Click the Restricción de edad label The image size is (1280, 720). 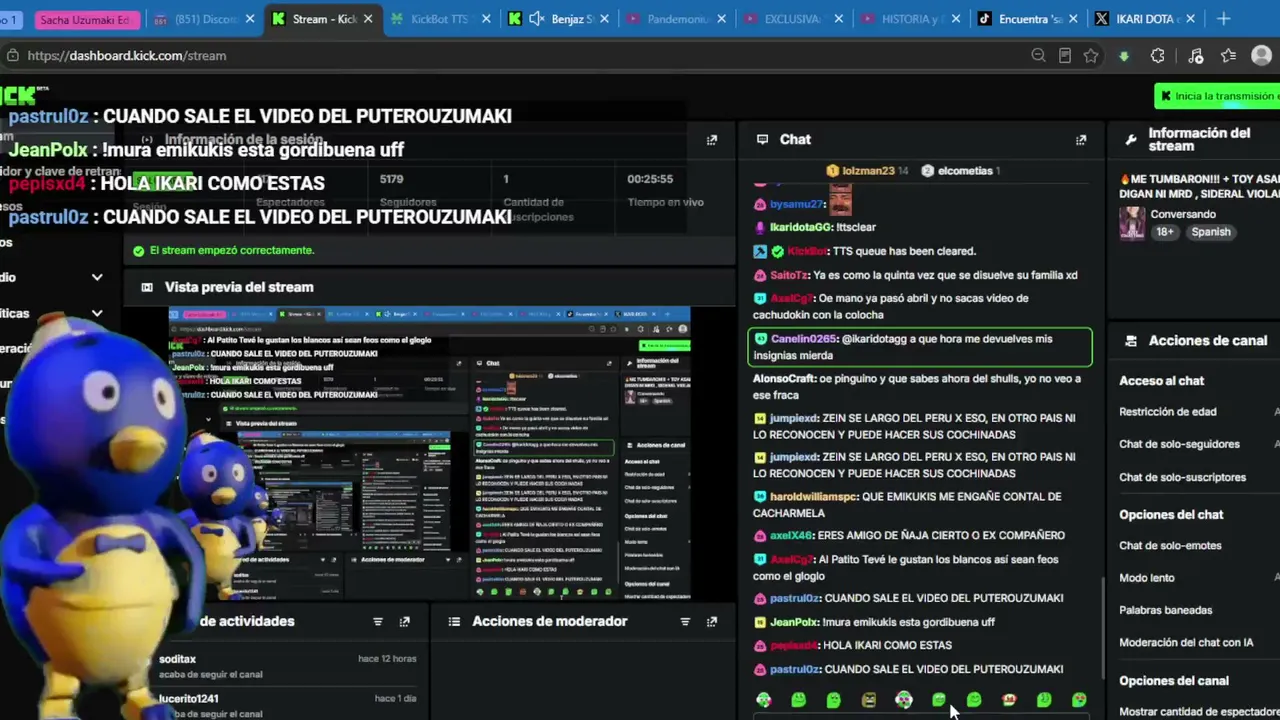(x=1168, y=412)
